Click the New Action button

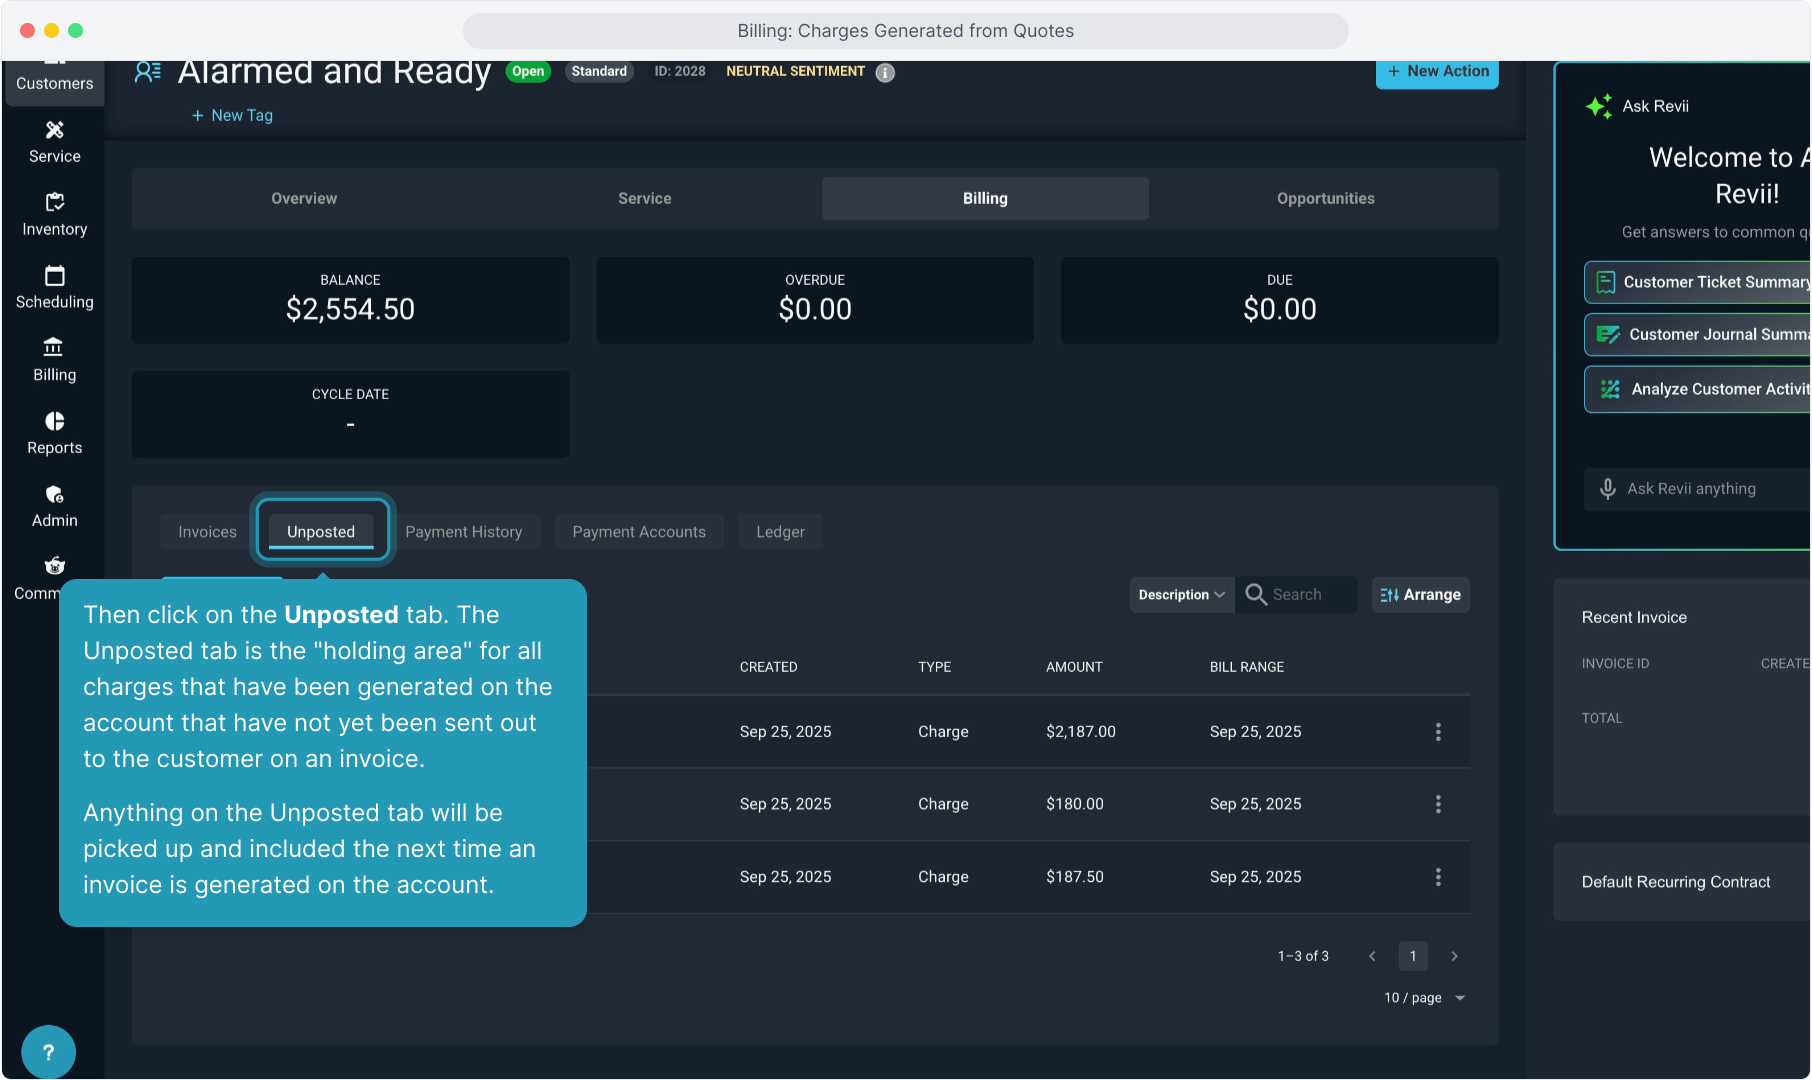[1437, 72]
